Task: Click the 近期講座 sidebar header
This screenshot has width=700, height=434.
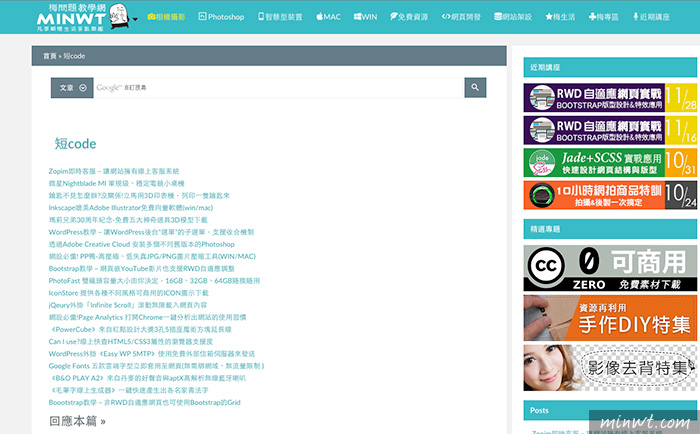Action: pos(610,67)
